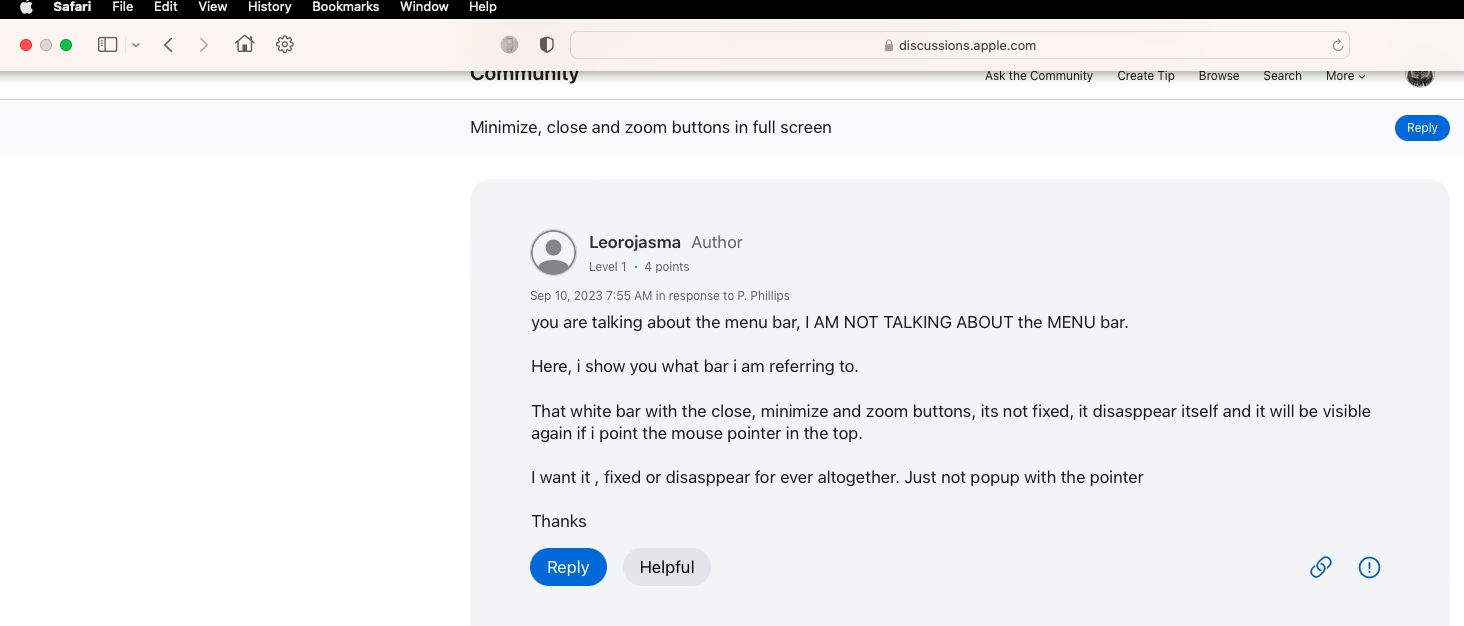Viewport: 1464px width, 626px height.
Task: Open the home page
Action: click(244, 45)
